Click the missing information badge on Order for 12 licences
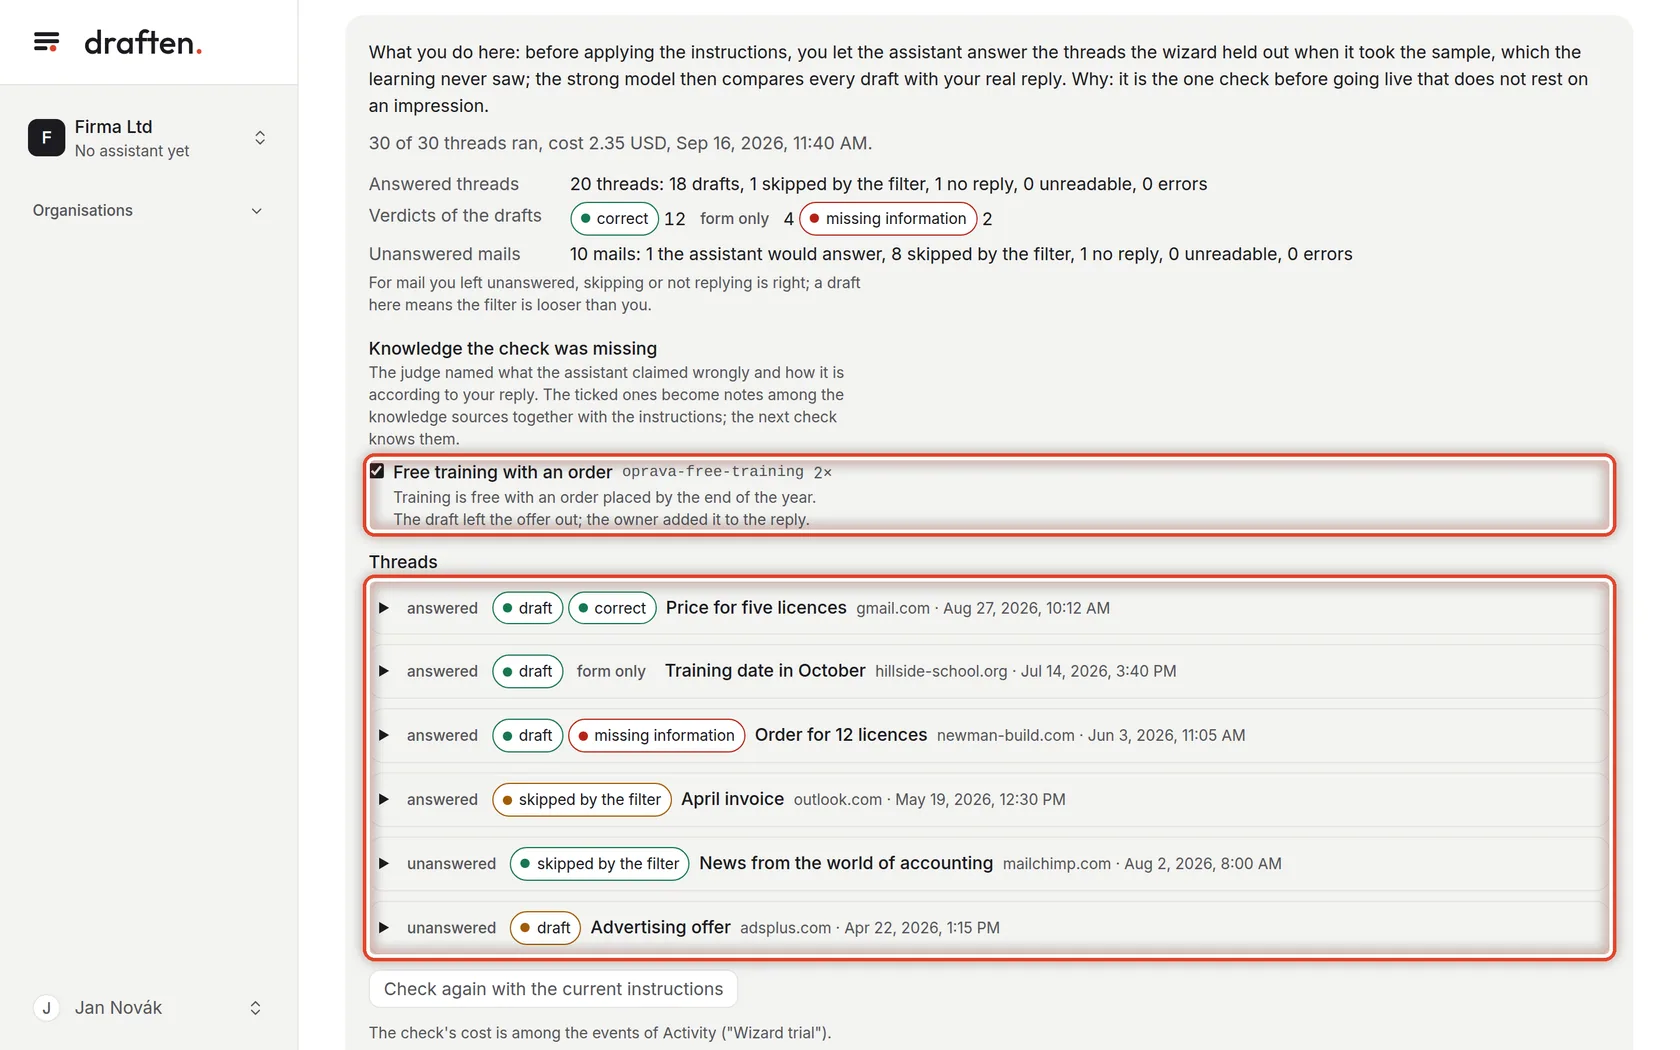This screenshot has height=1050, width=1680. (656, 735)
